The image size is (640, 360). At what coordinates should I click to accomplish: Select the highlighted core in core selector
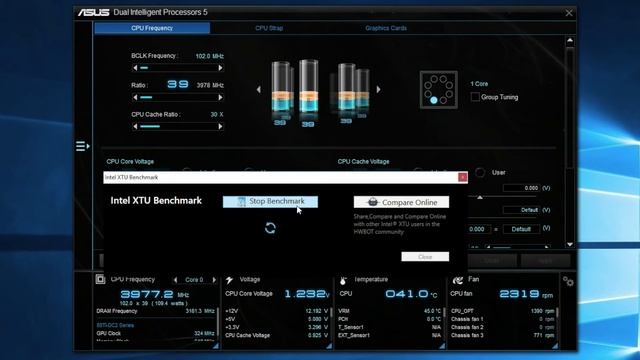pos(433,100)
